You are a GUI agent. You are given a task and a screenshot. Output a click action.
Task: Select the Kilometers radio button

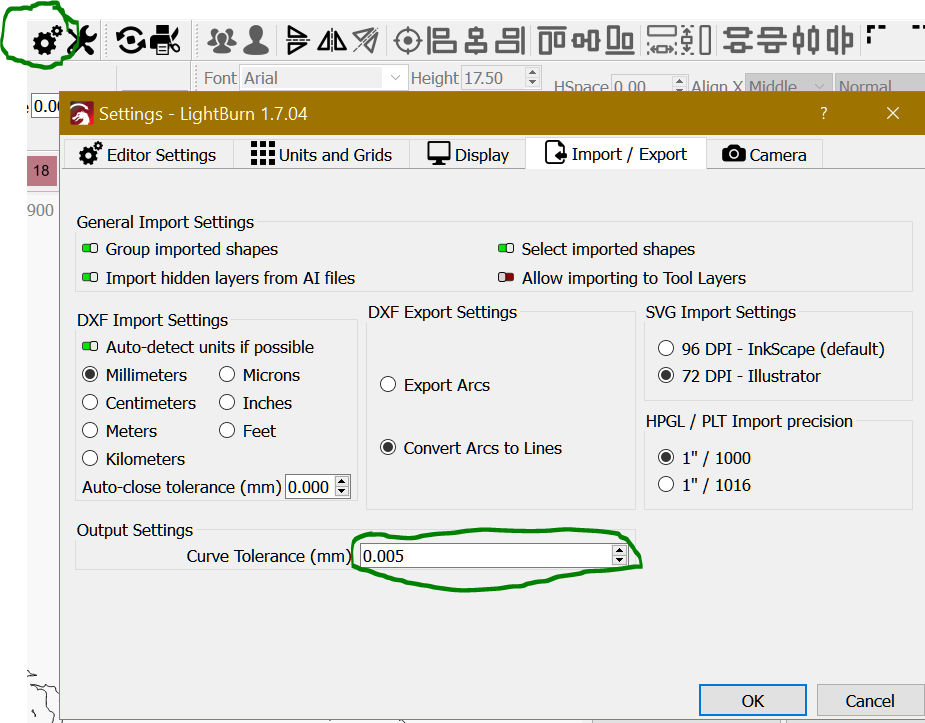90,458
